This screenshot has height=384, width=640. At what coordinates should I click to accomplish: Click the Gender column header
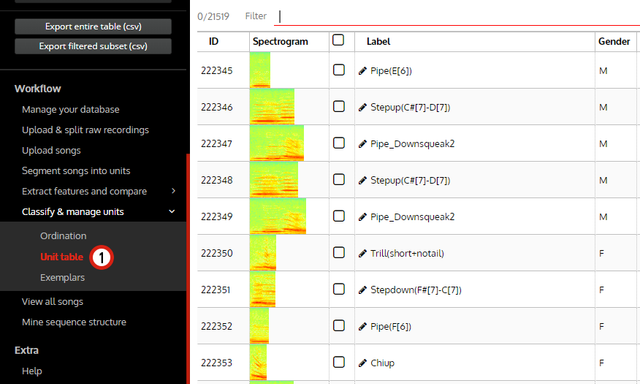point(614,42)
